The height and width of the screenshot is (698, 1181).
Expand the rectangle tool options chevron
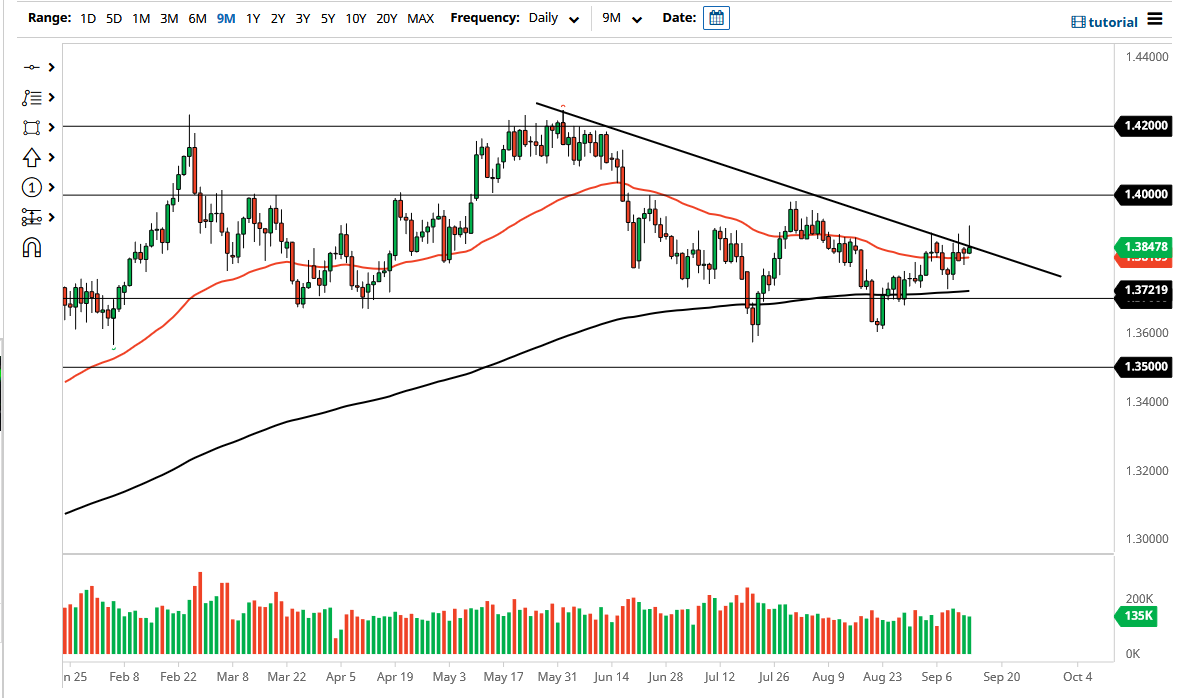tap(52, 127)
